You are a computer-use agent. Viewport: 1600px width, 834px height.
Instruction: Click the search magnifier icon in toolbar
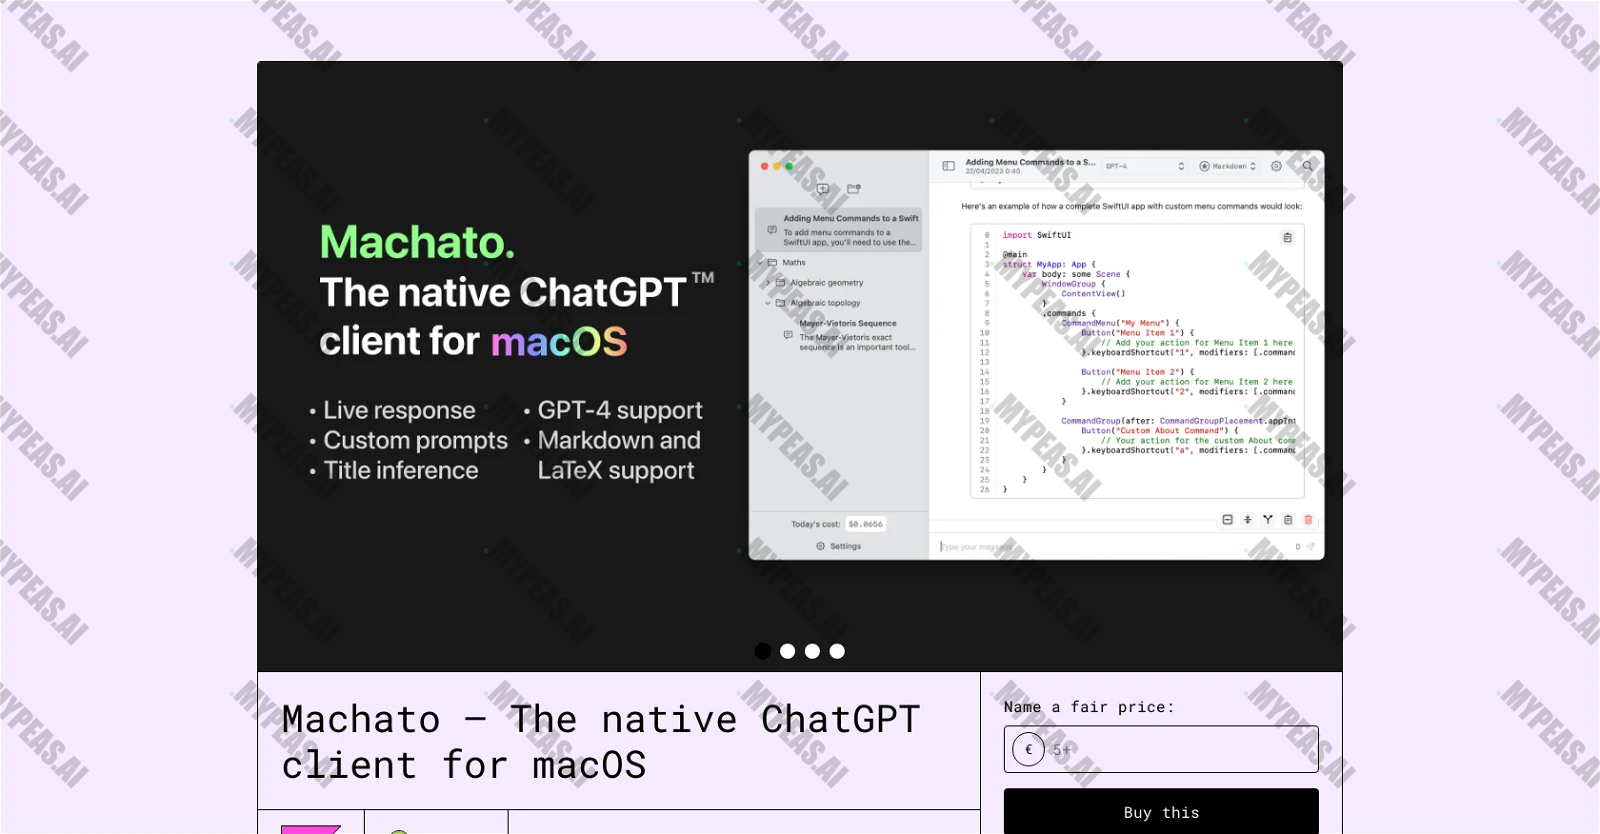click(1307, 166)
